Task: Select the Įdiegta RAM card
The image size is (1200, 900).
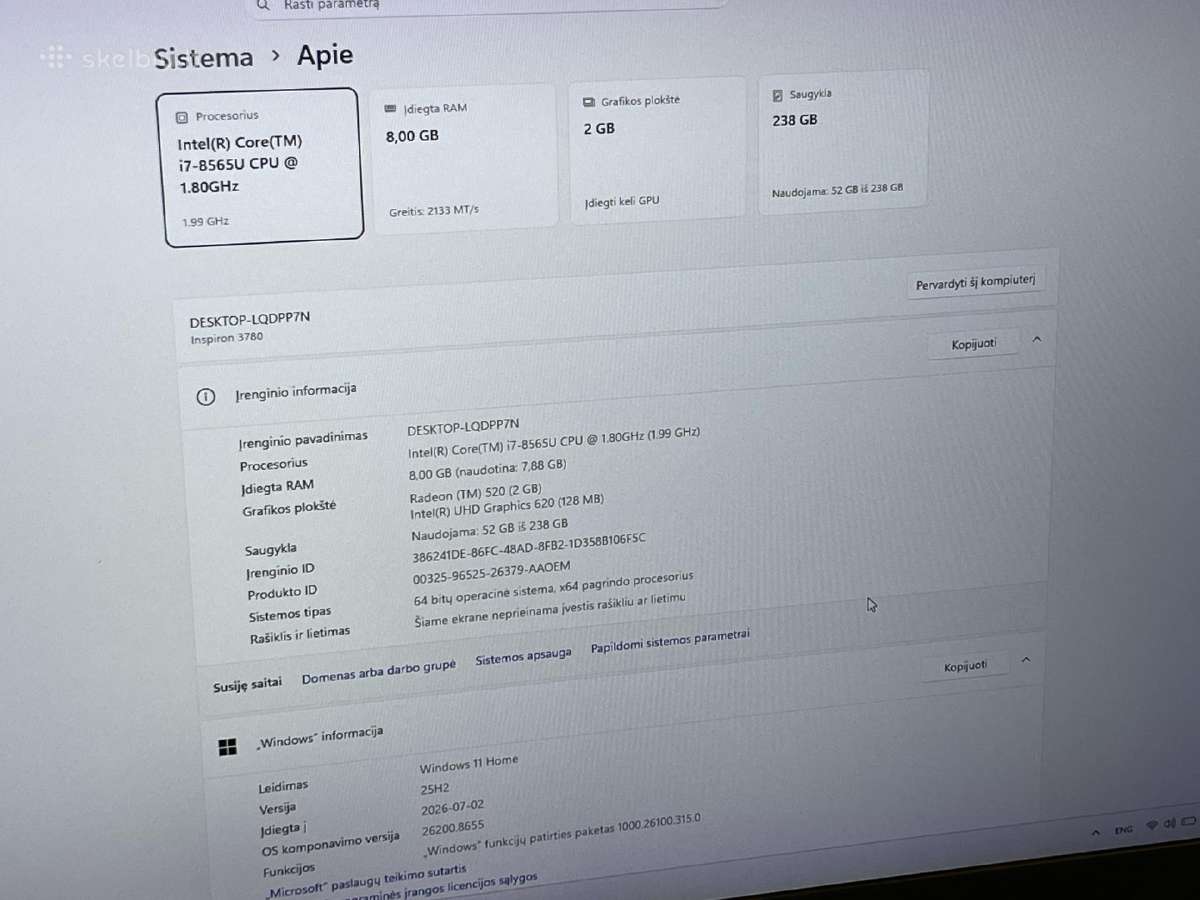Action: (x=463, y=158)
